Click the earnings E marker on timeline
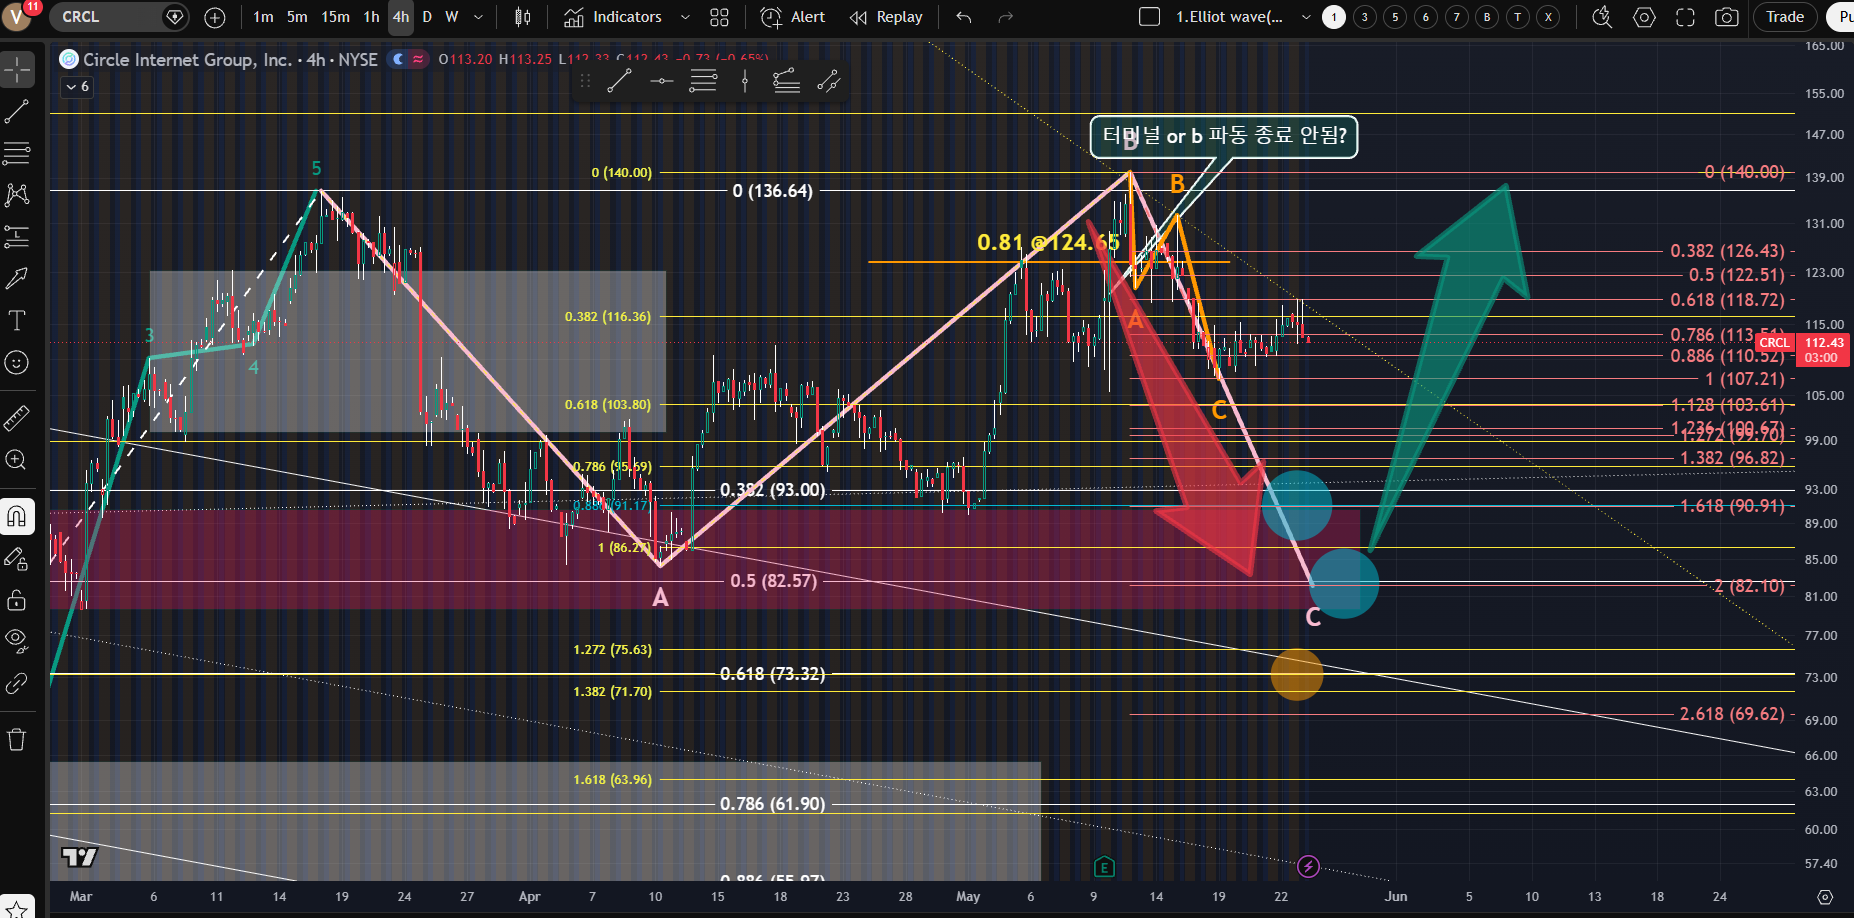Screen dimensions: 1854x918 1104,867
